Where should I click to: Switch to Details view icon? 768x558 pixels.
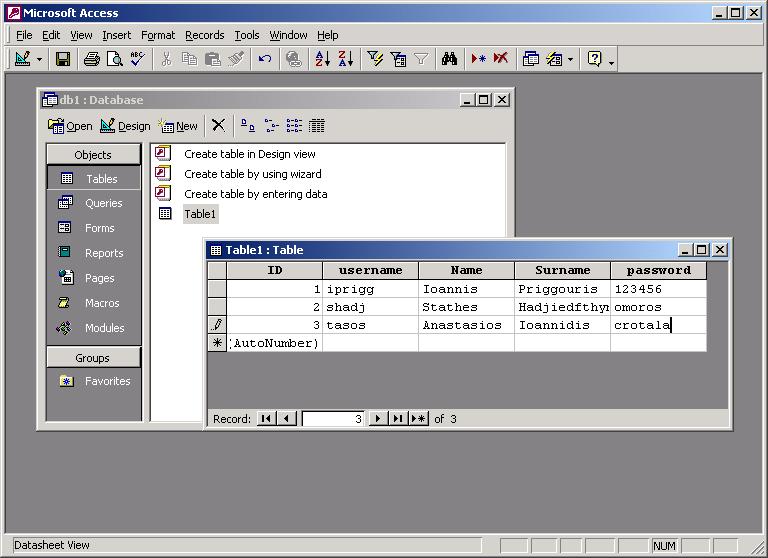[316, 126]
